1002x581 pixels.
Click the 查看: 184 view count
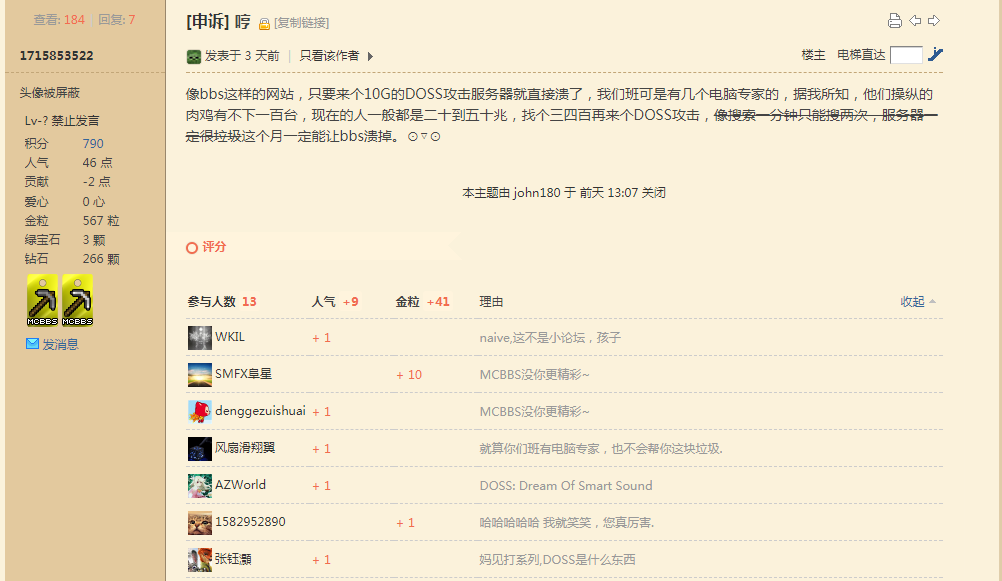coord(59,20)
